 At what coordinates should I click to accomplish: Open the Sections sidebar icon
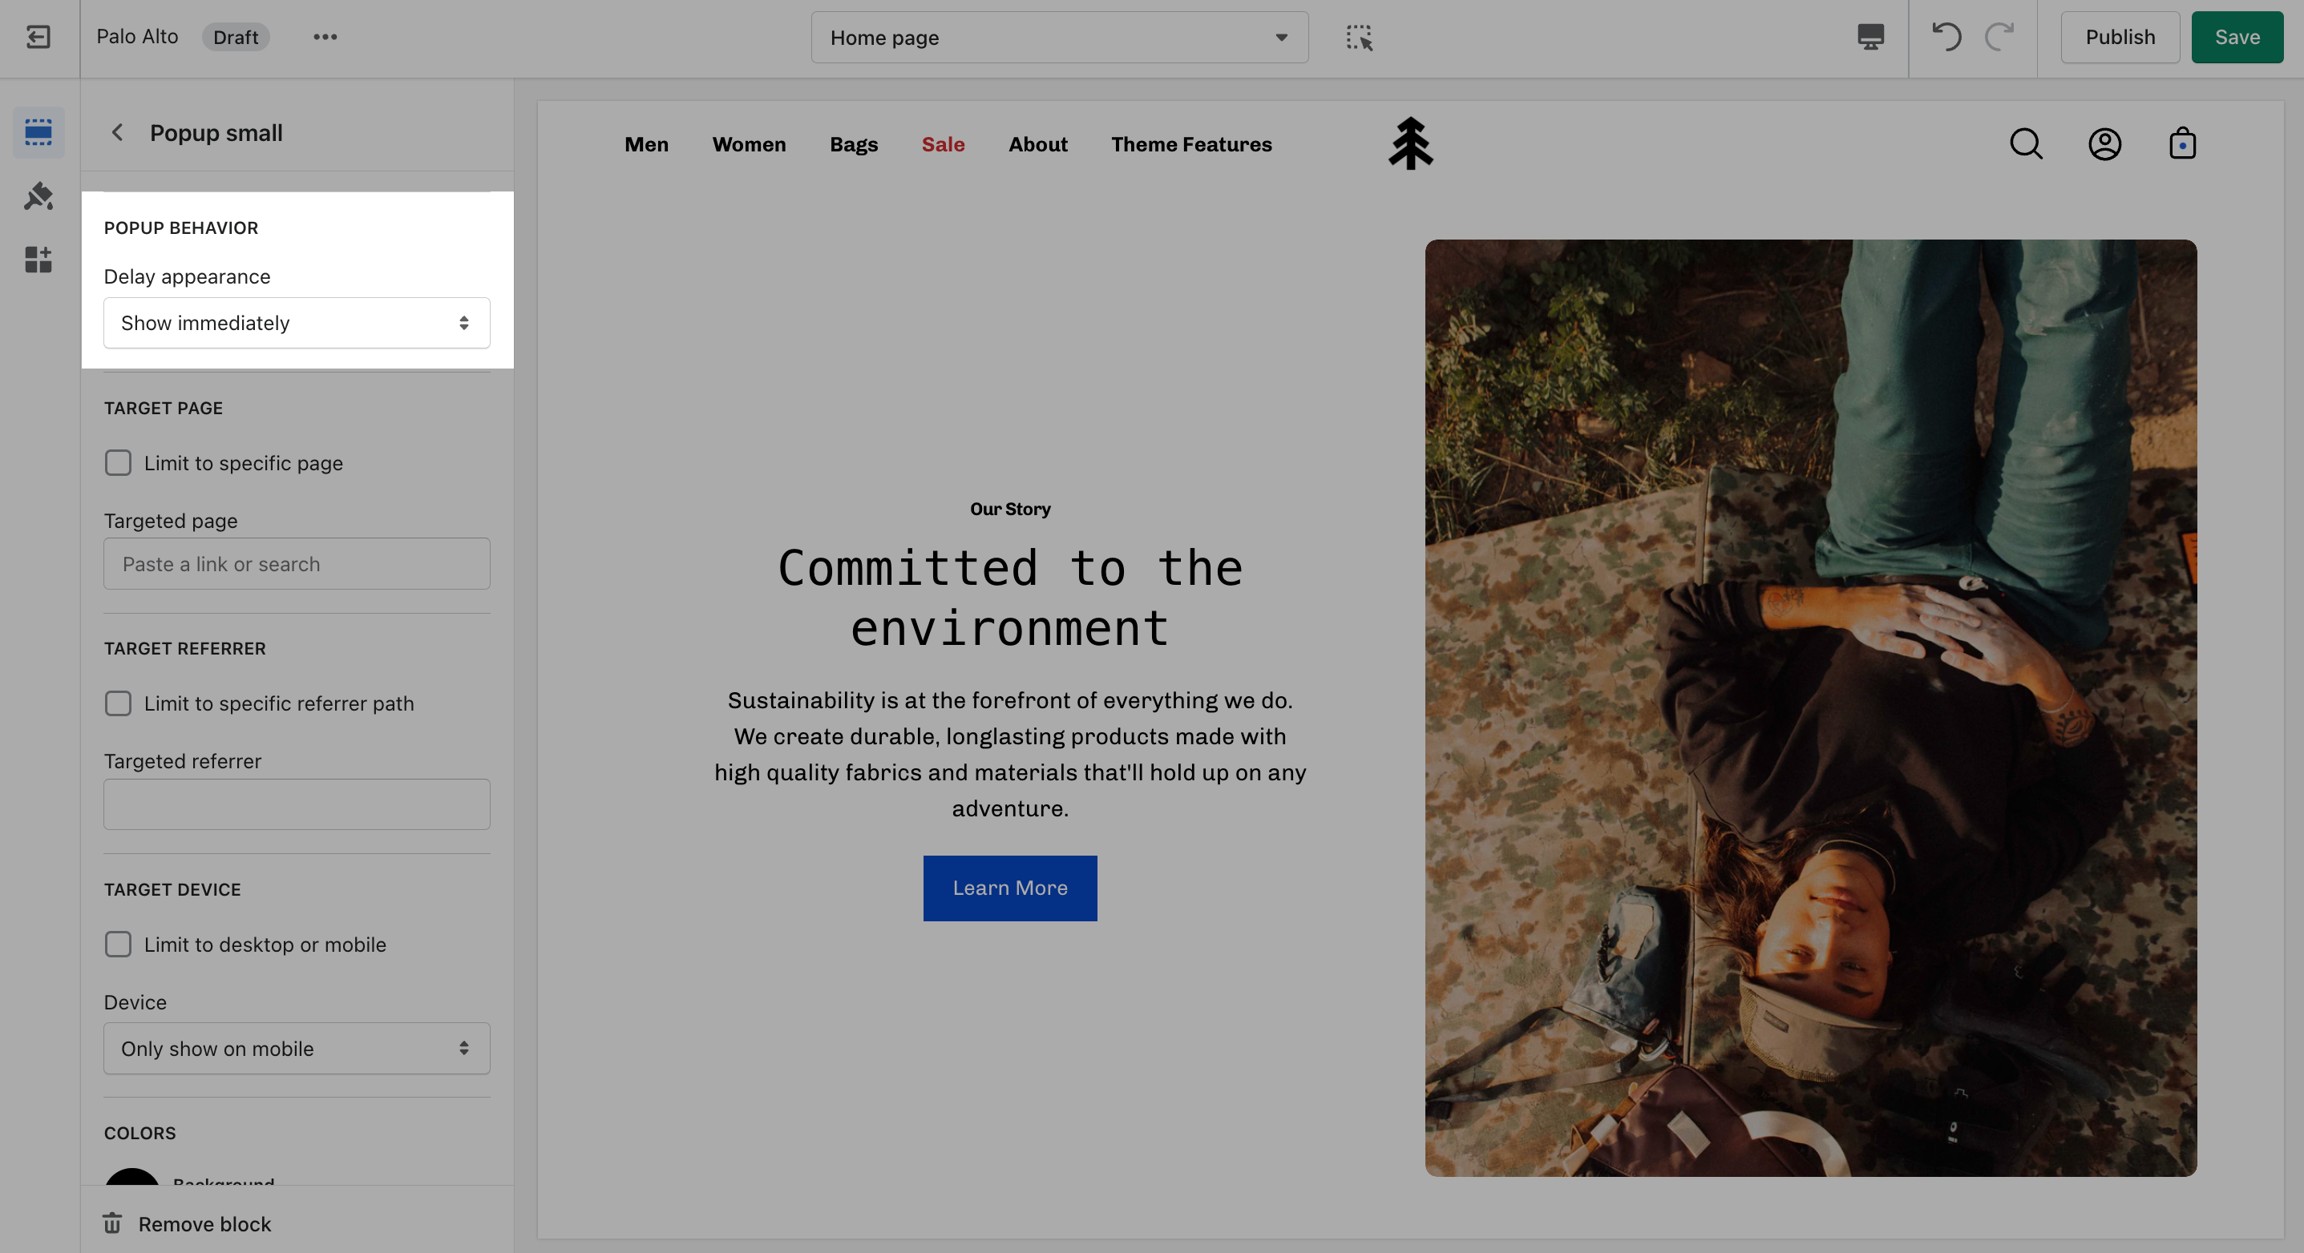(x=38, y=132)
